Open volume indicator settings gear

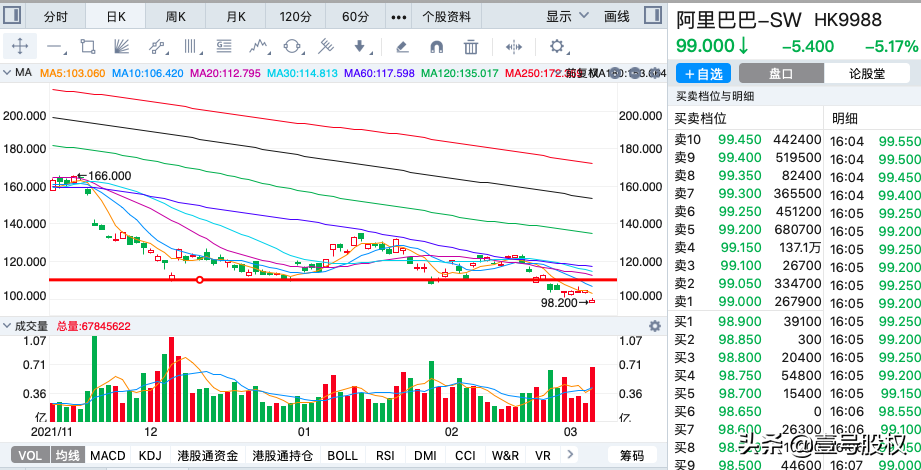pos(654,325)
